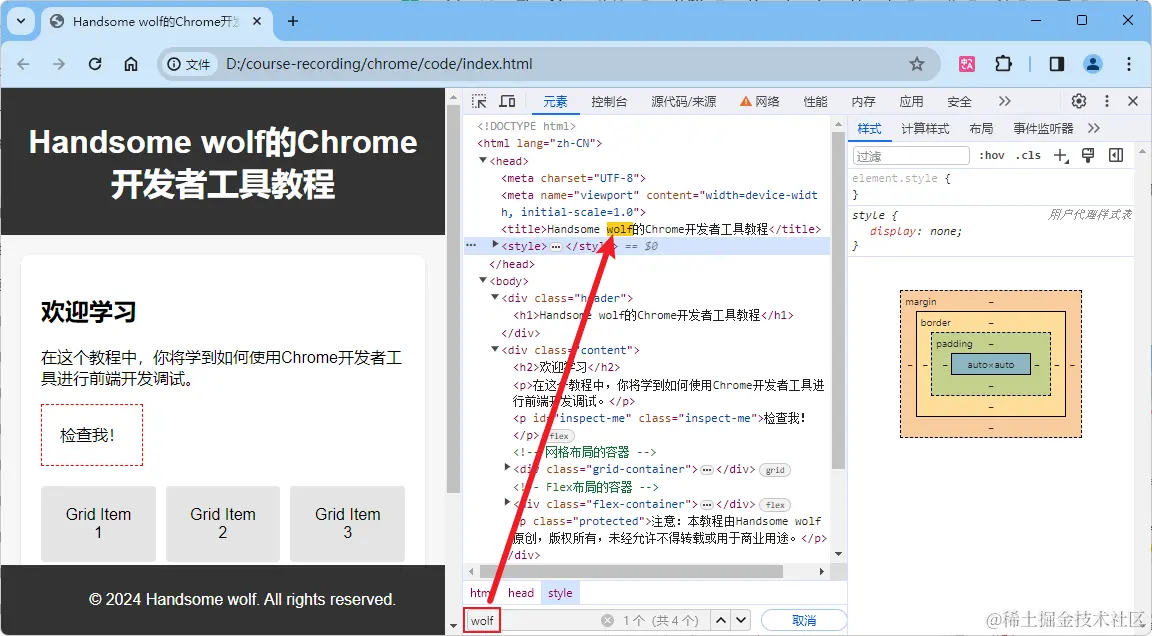
Task: Select the 样式 sidebar tab
Action: (869, 129)
